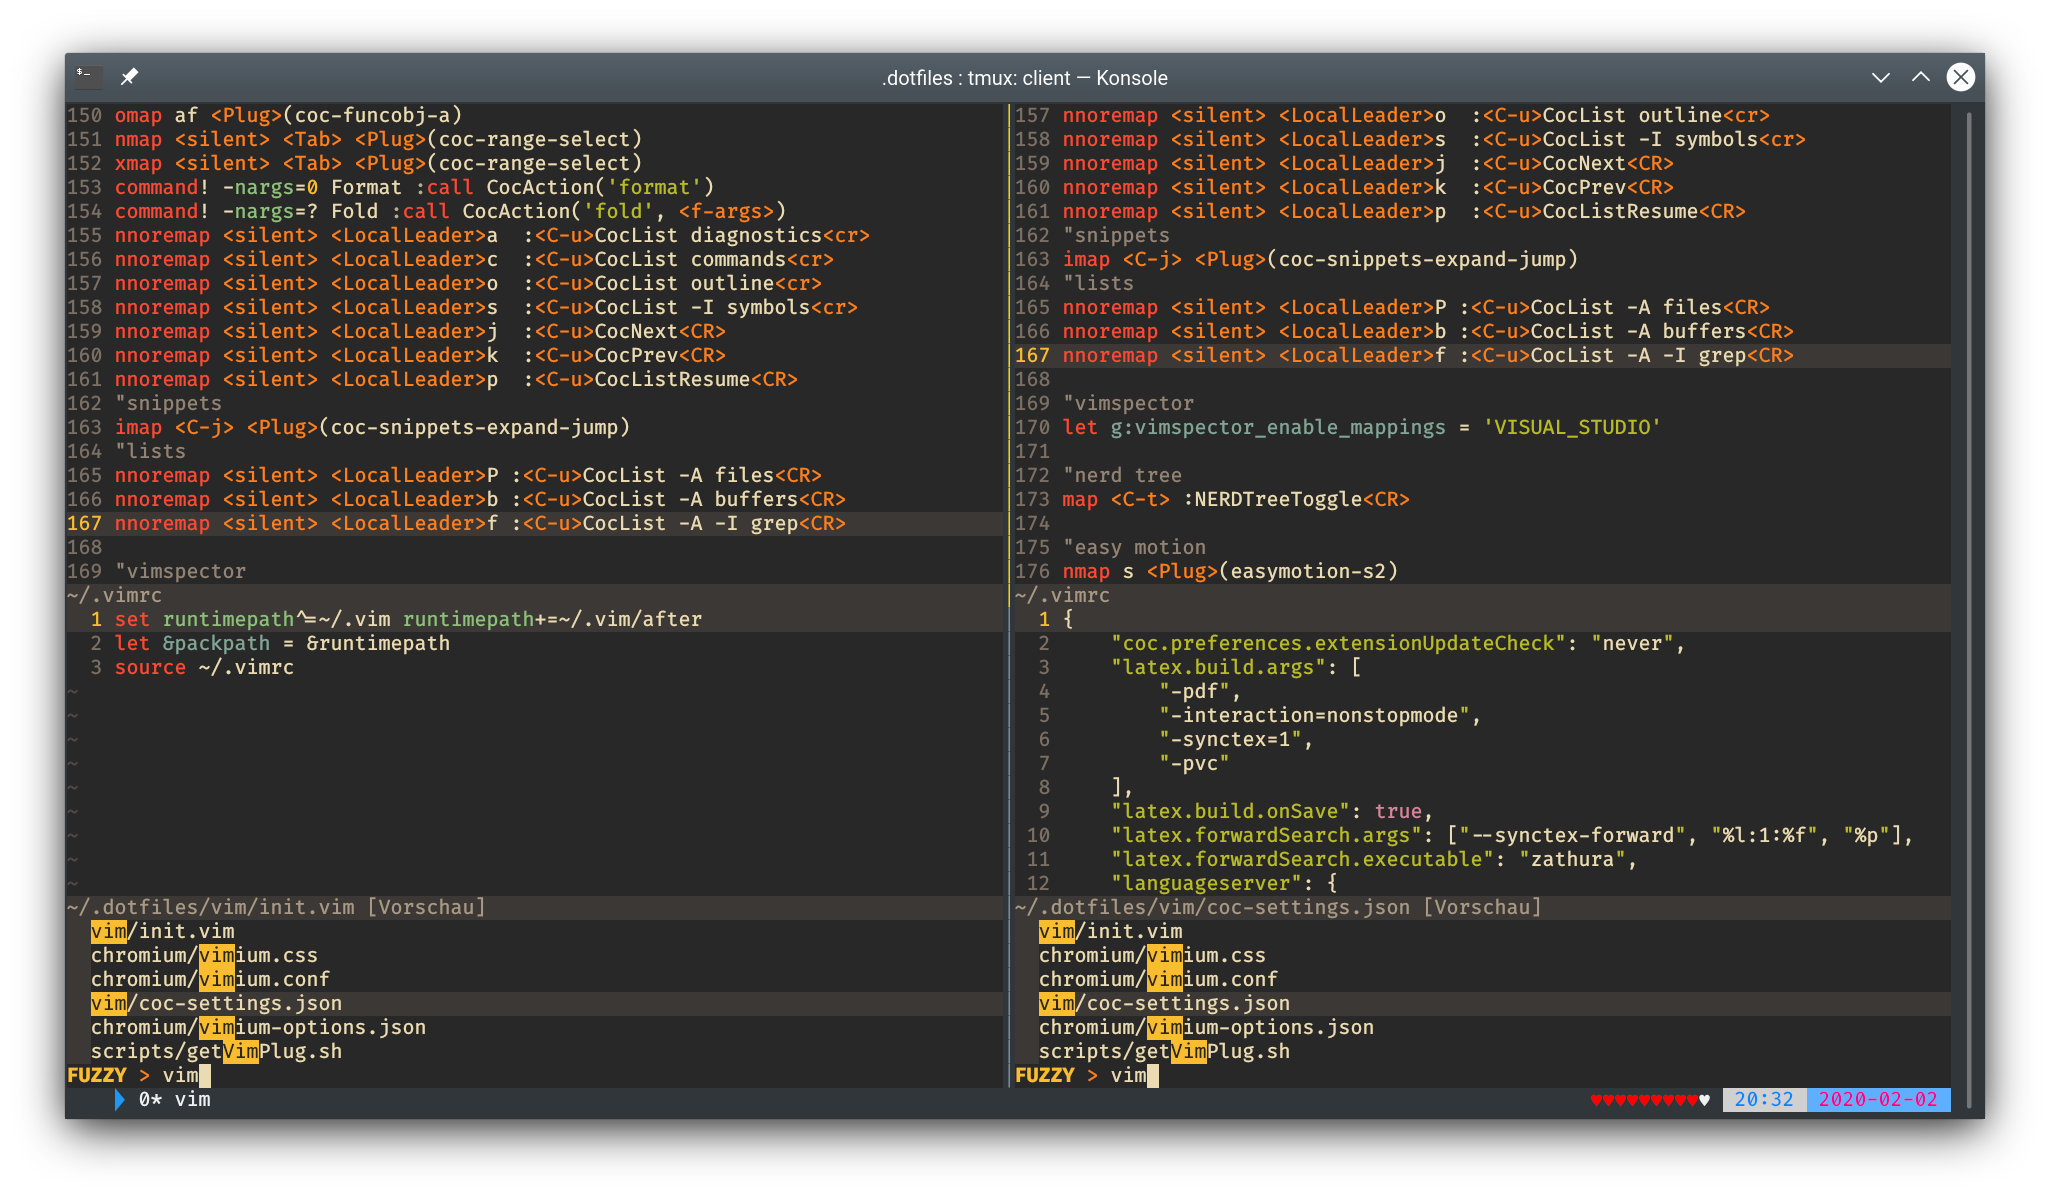Click the clock segment showing 20:32
The height and width of the screenshot is (1196, 2050).
point(1765,1099)
